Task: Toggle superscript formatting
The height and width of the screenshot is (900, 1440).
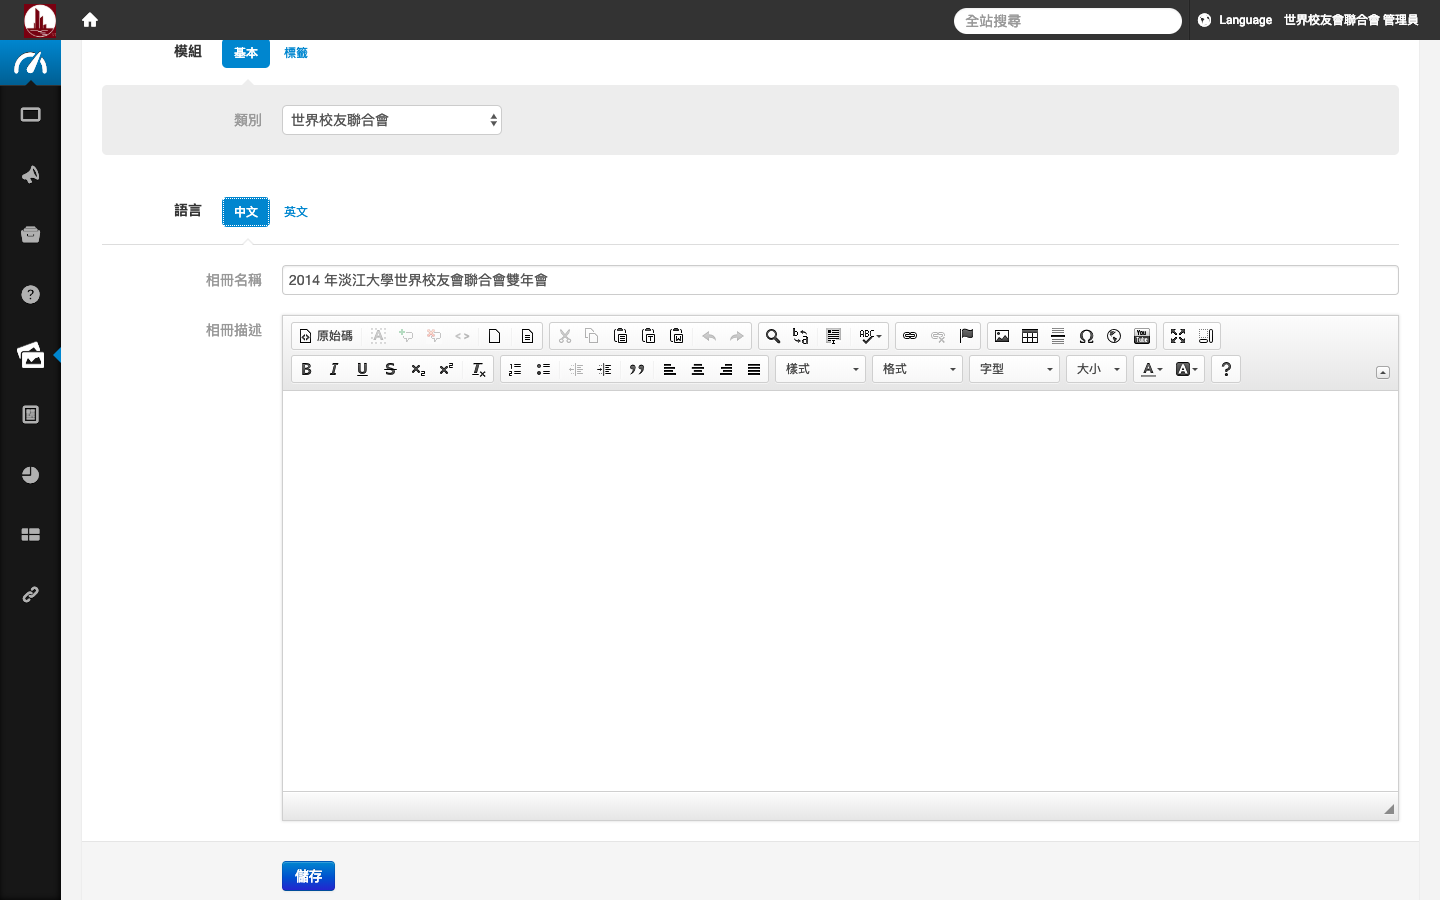Action: click(x=446, y=369)
